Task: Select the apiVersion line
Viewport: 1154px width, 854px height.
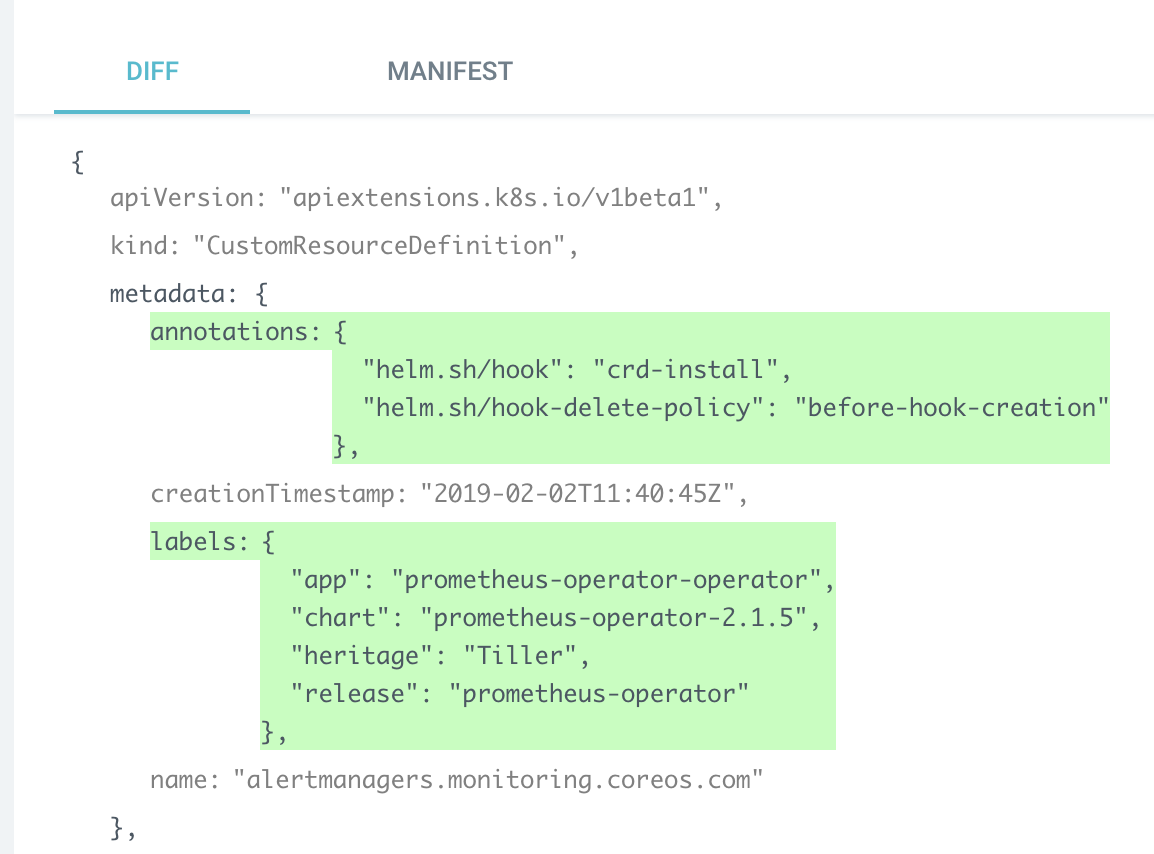Action: click(415, 197)
